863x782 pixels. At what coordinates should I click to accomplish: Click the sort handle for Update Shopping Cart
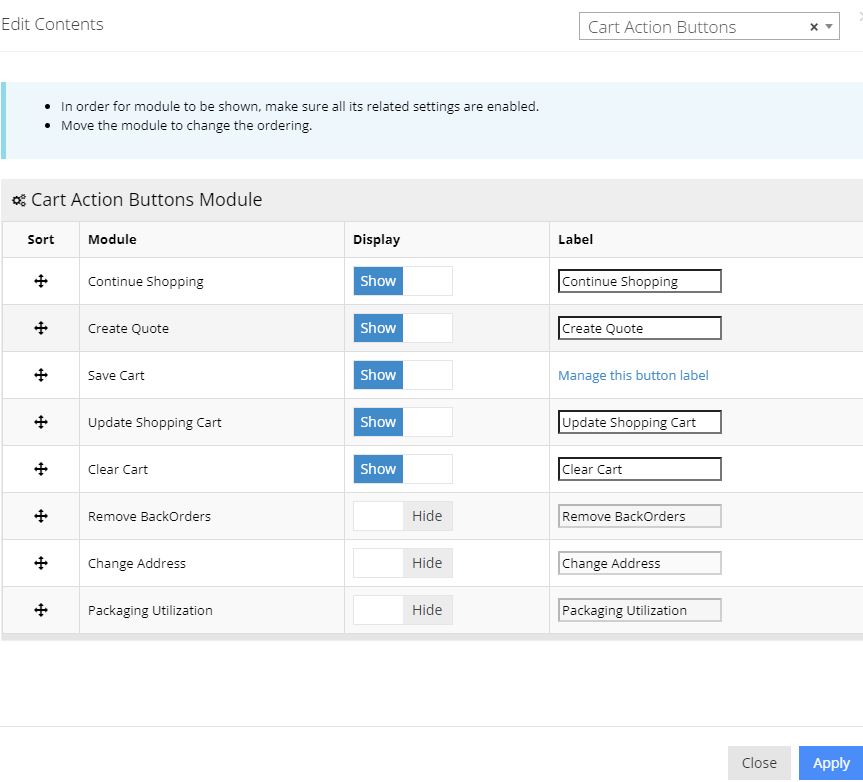pos(41,422)
